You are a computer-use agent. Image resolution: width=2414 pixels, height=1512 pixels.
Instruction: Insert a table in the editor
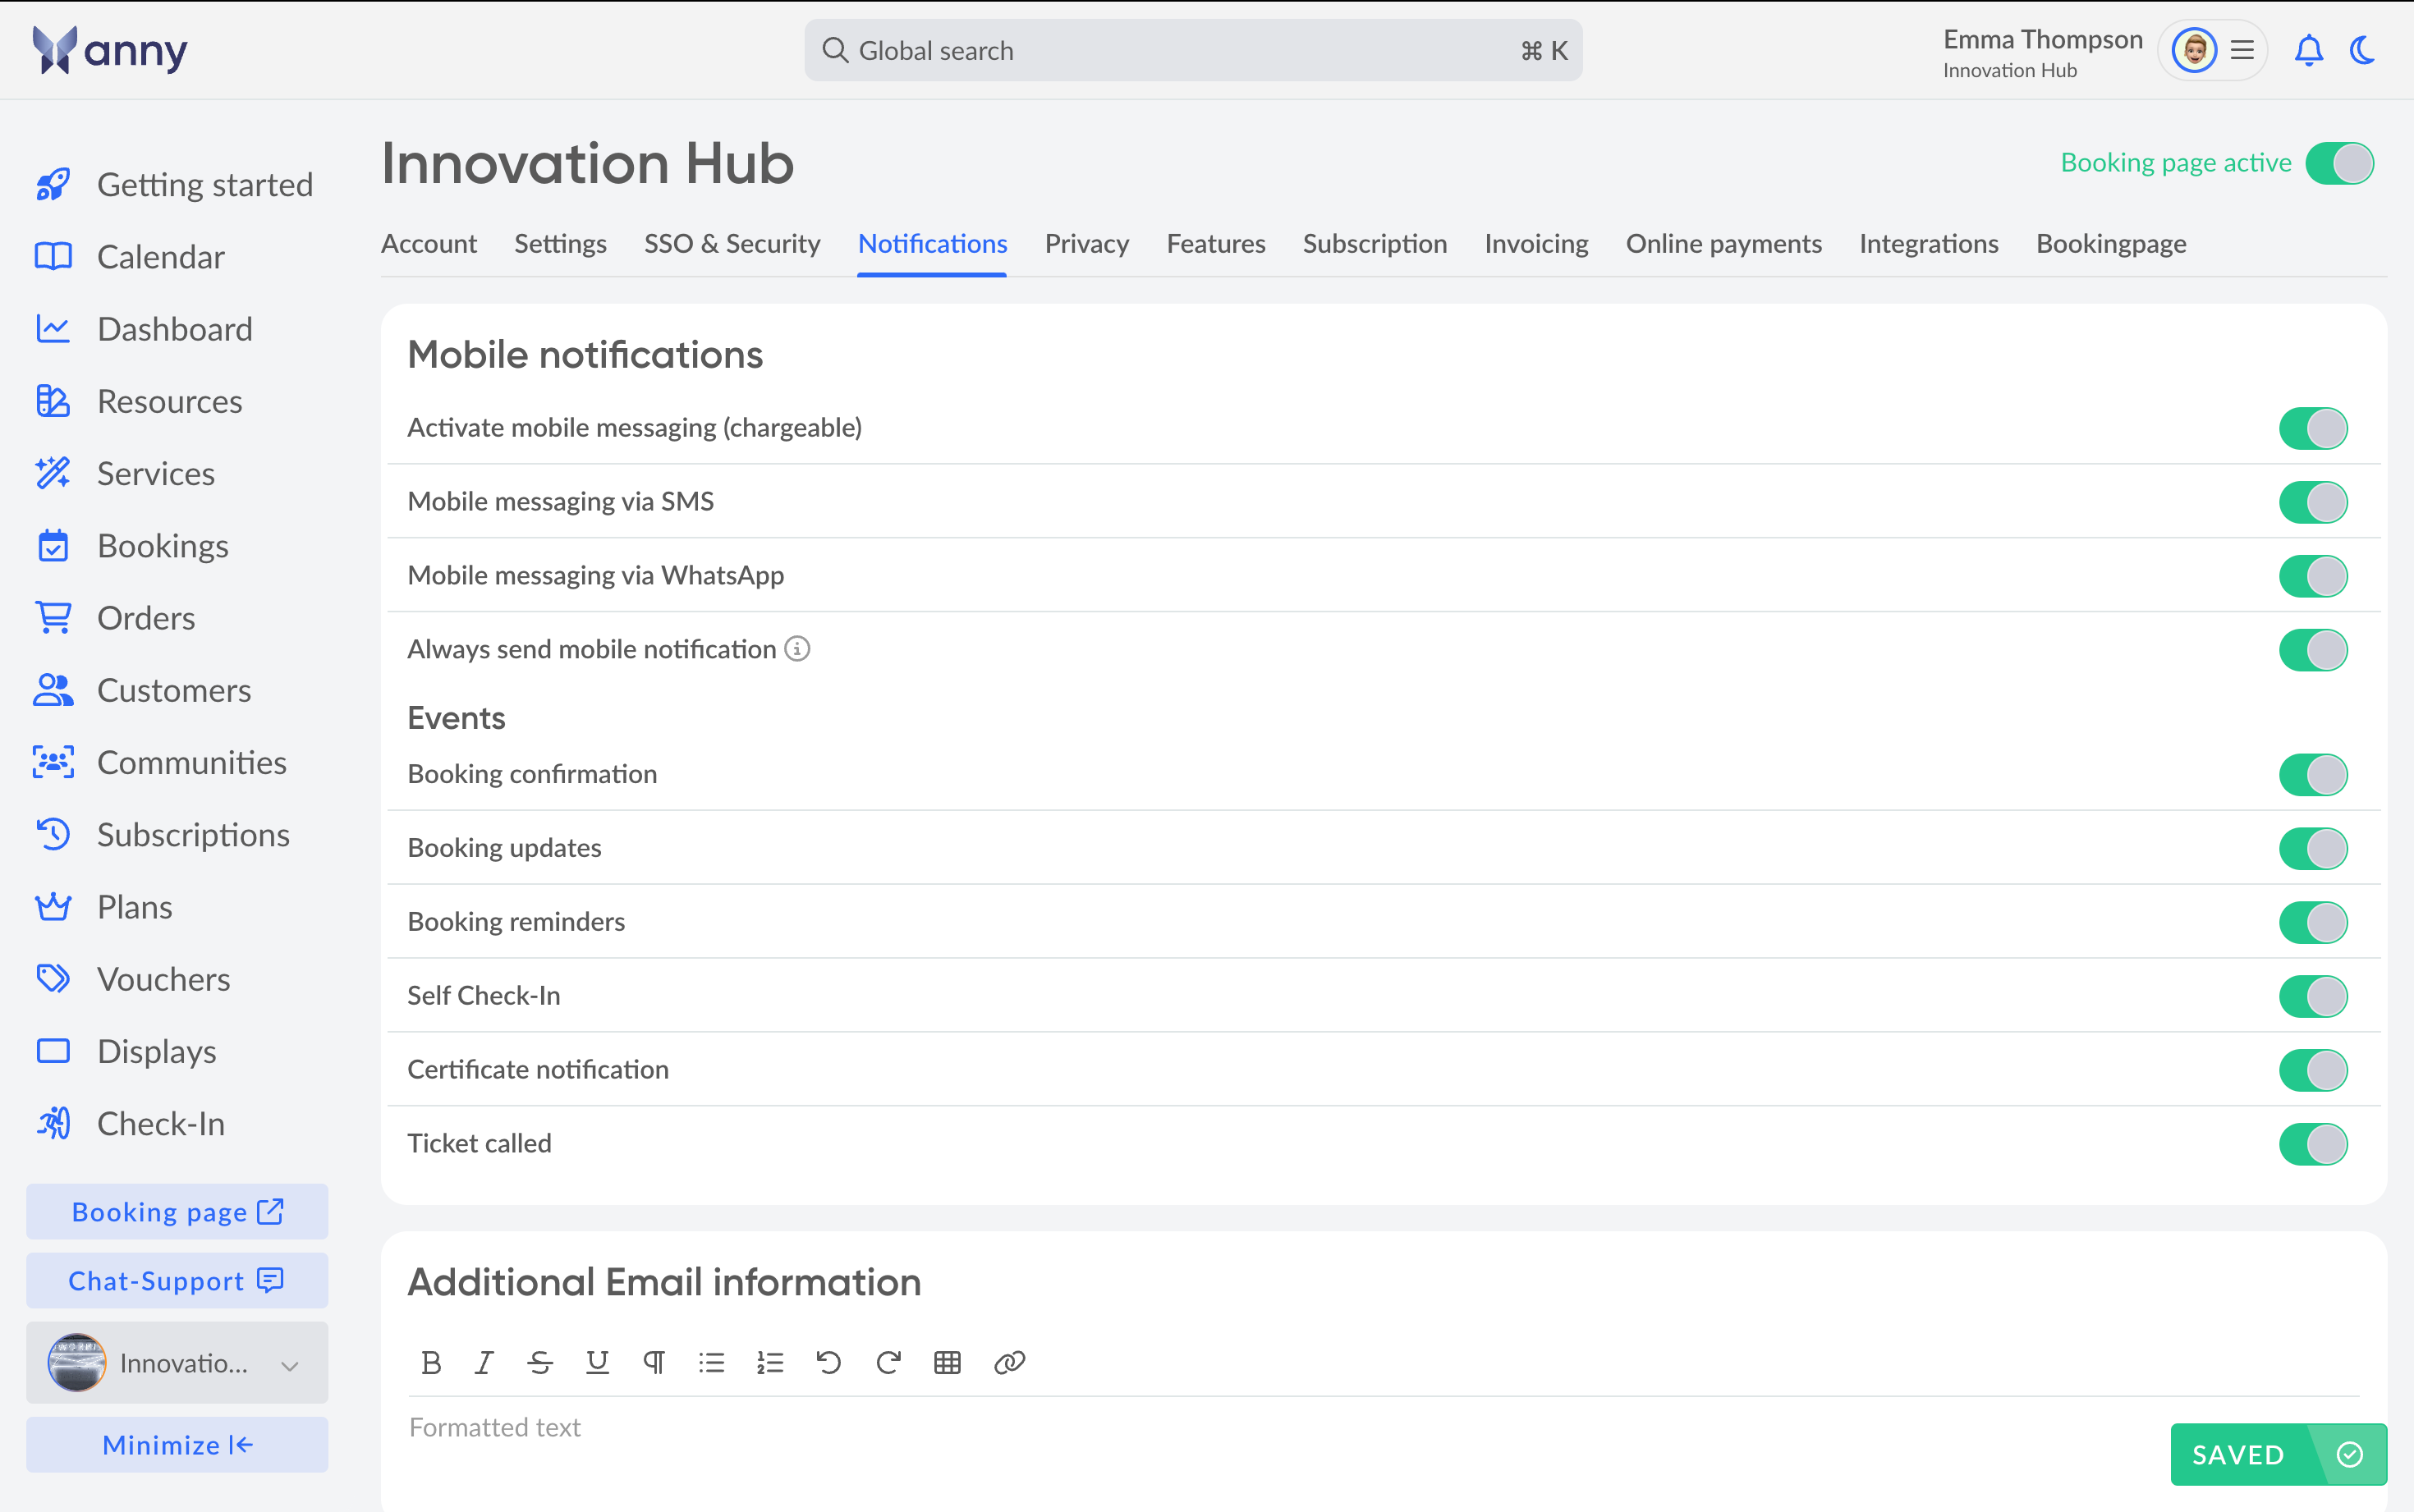point(947,1362)
